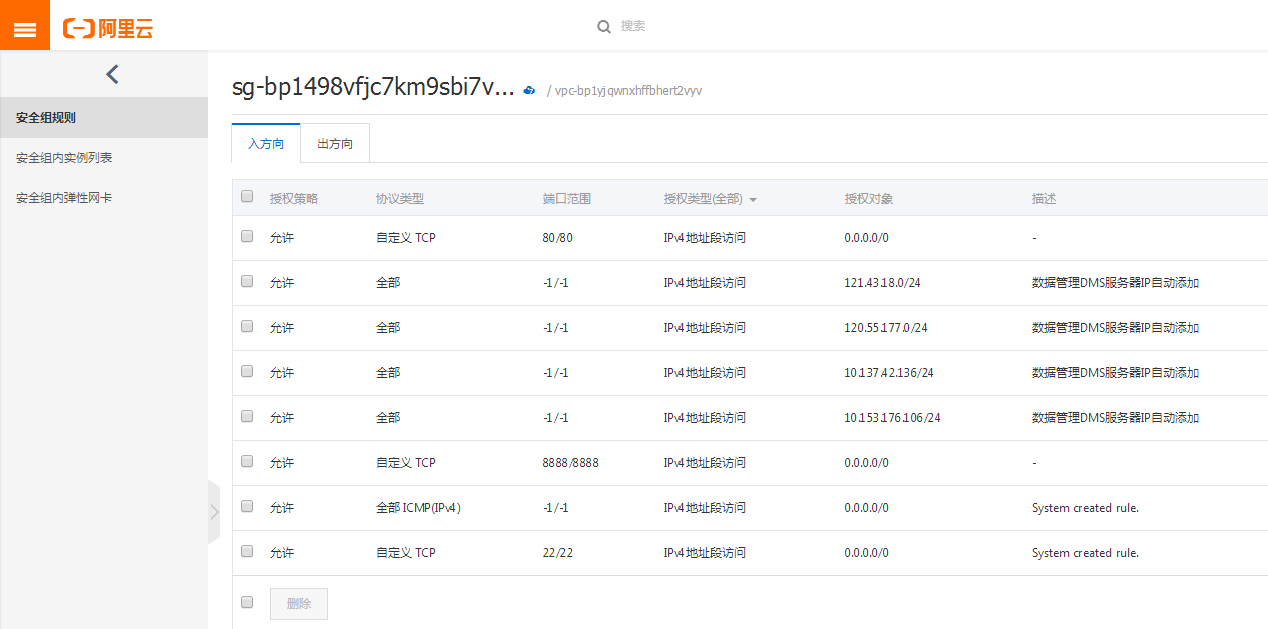Click the search magnifier icon
This screenshot has height=629, width=1268.
[x=604, y=27]
